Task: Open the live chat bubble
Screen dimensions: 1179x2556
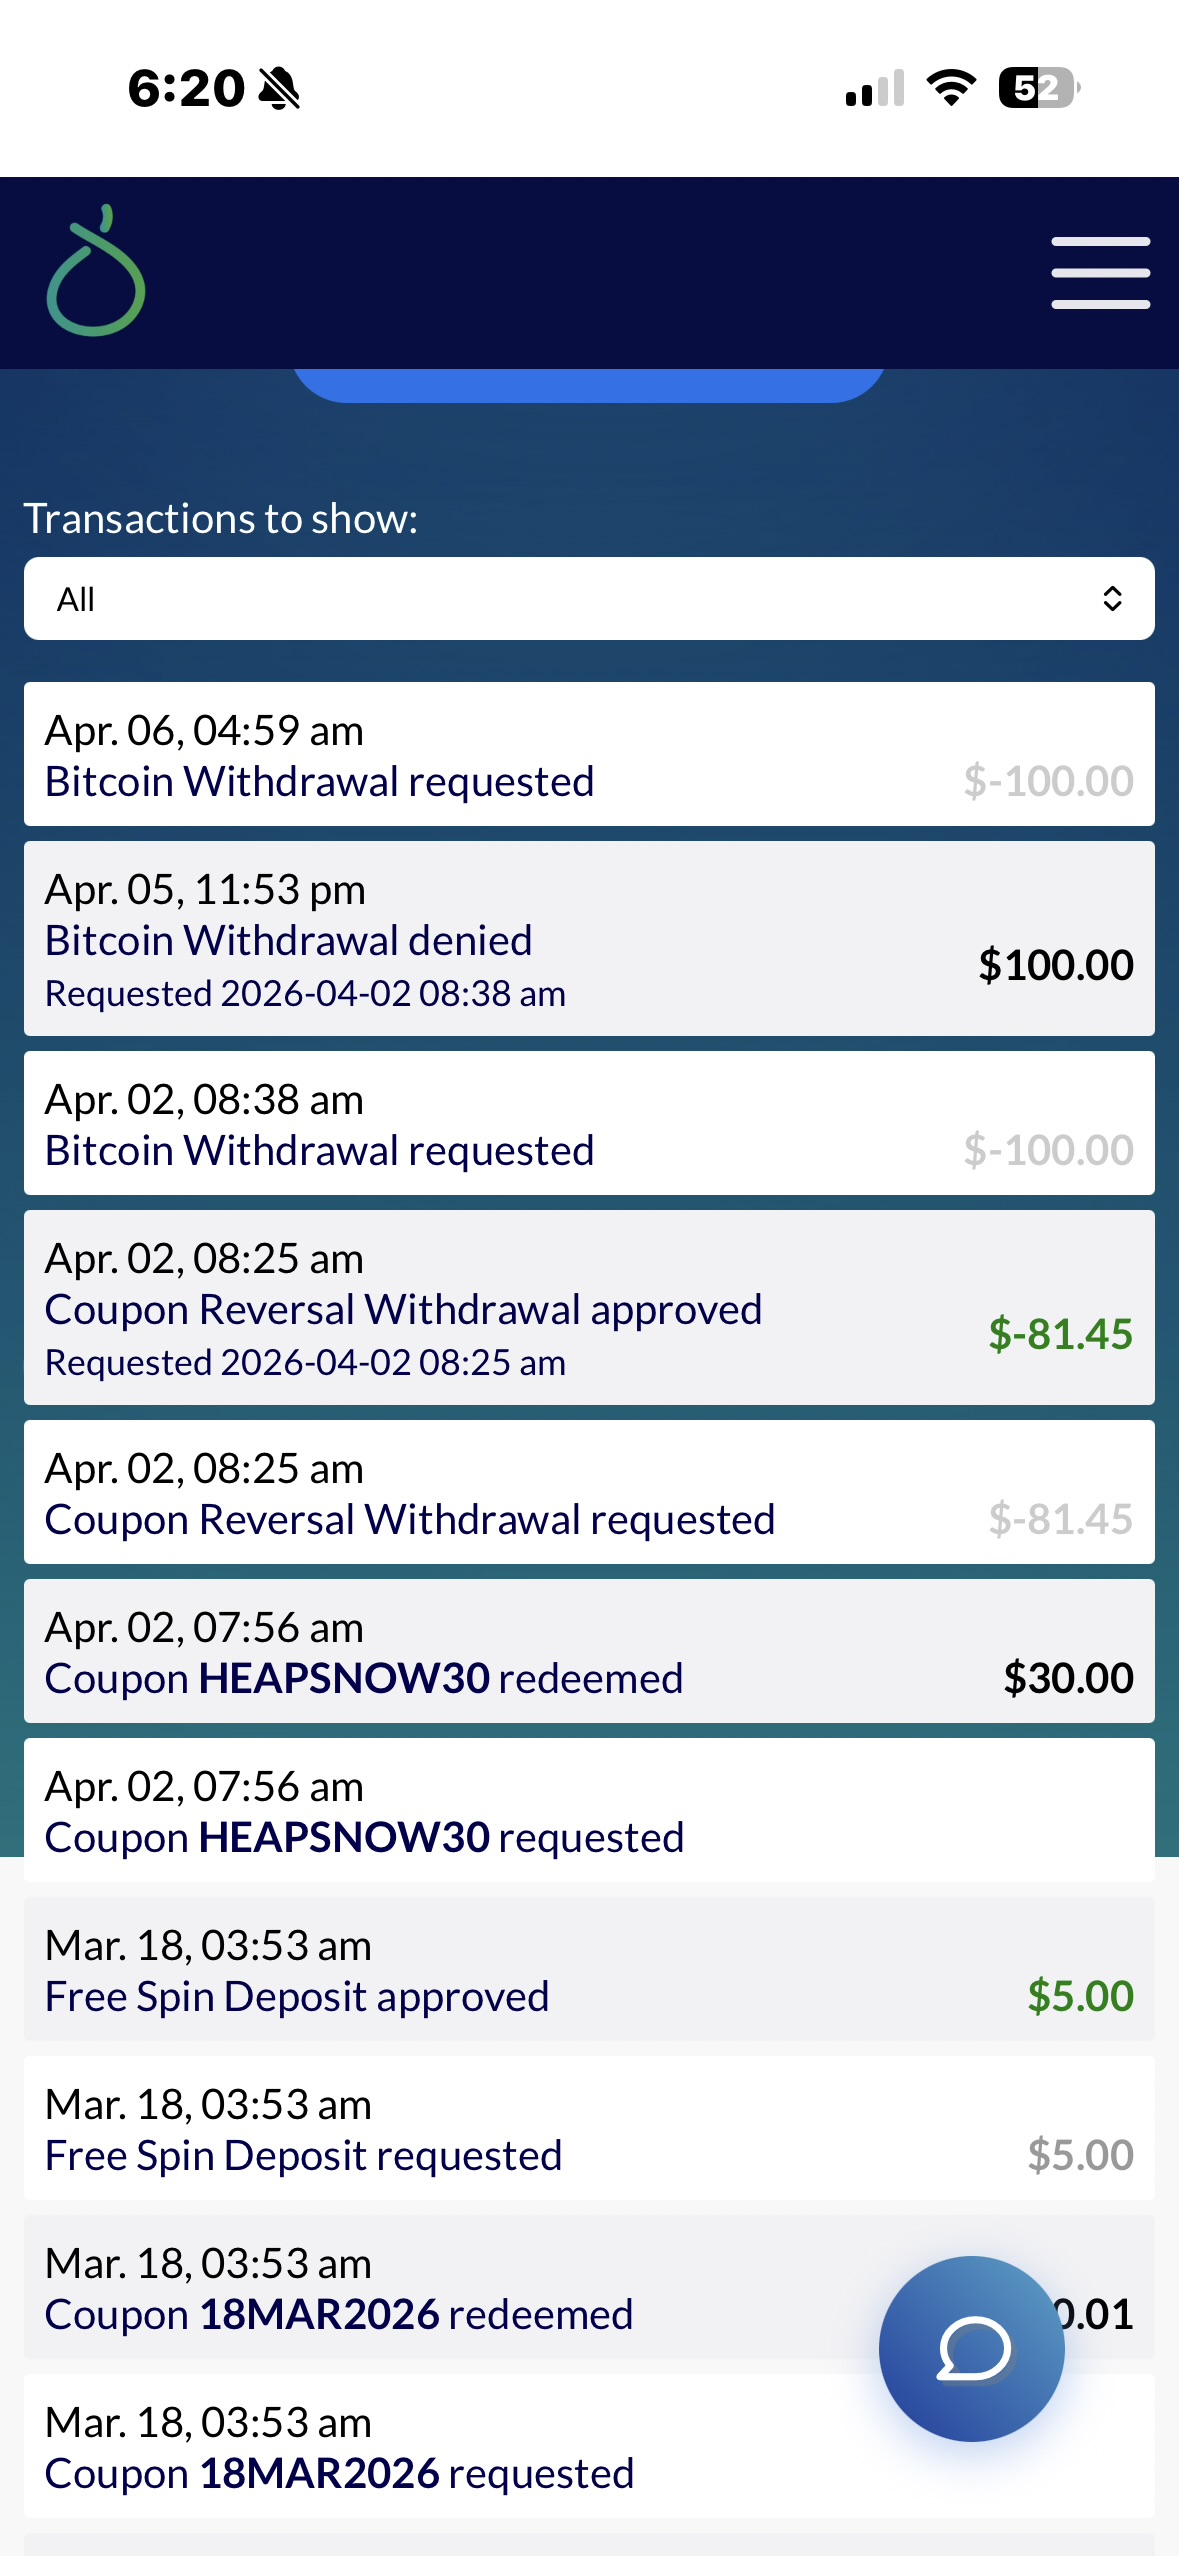Action: click(971, 2348)
